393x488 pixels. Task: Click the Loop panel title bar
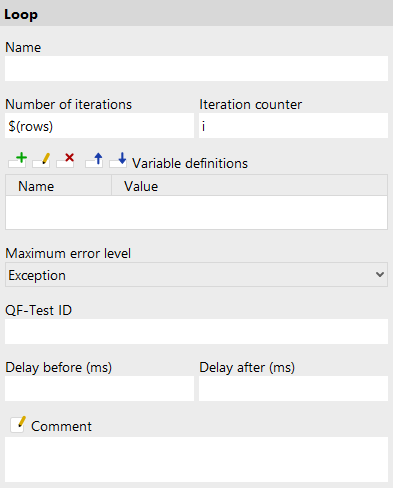(x=196, y=13)
